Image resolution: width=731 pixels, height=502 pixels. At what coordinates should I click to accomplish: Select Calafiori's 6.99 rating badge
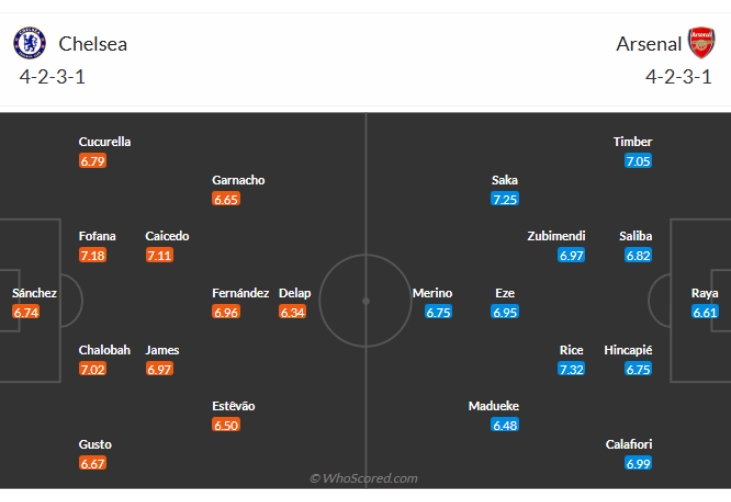click(638, 463)
